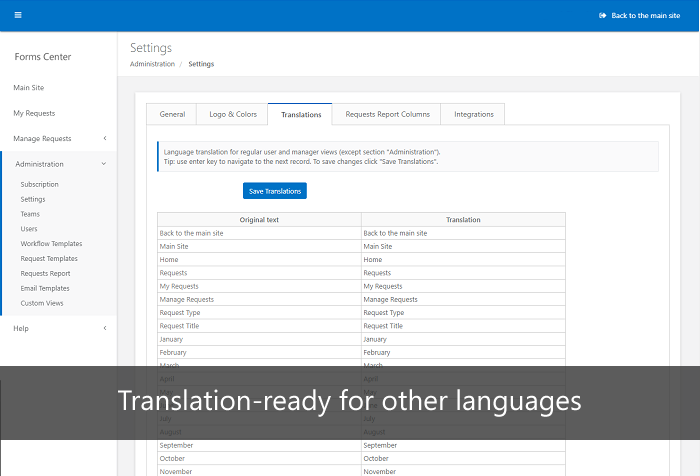Click the Save Translations button

[275, 191]
